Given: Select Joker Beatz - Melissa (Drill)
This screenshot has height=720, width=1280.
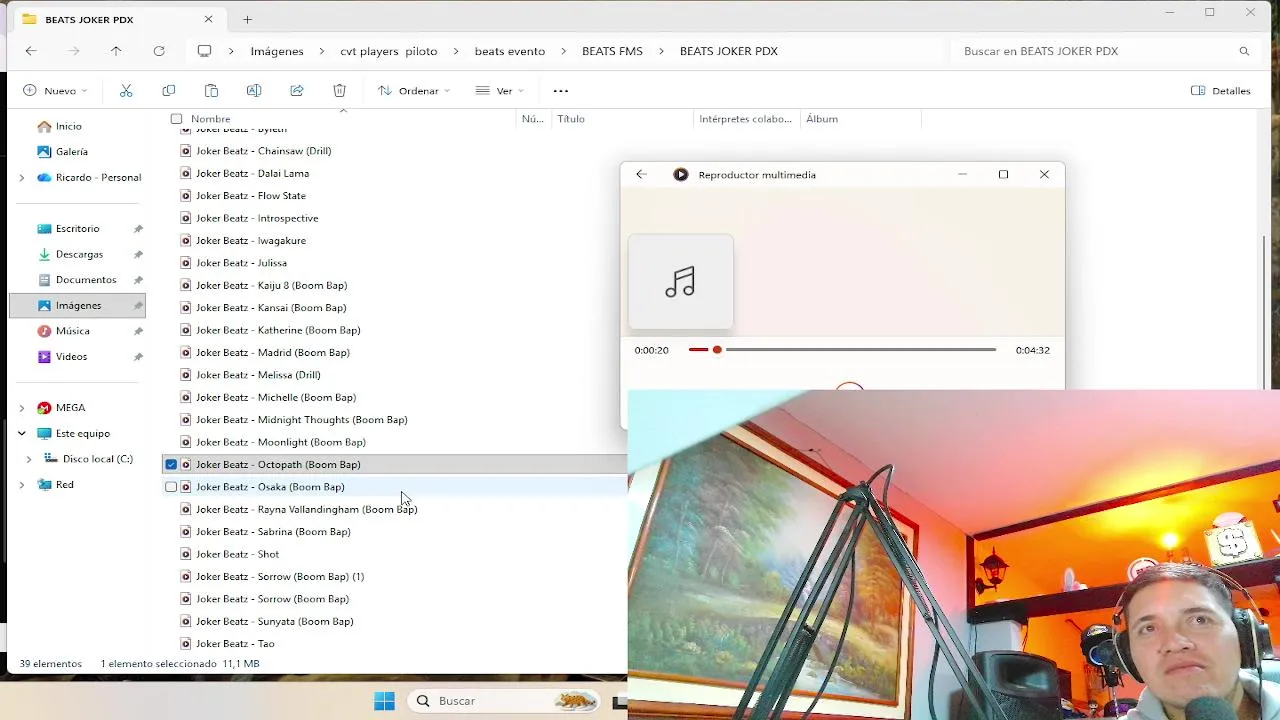Looking at the screenshot, I should point(258,375).
